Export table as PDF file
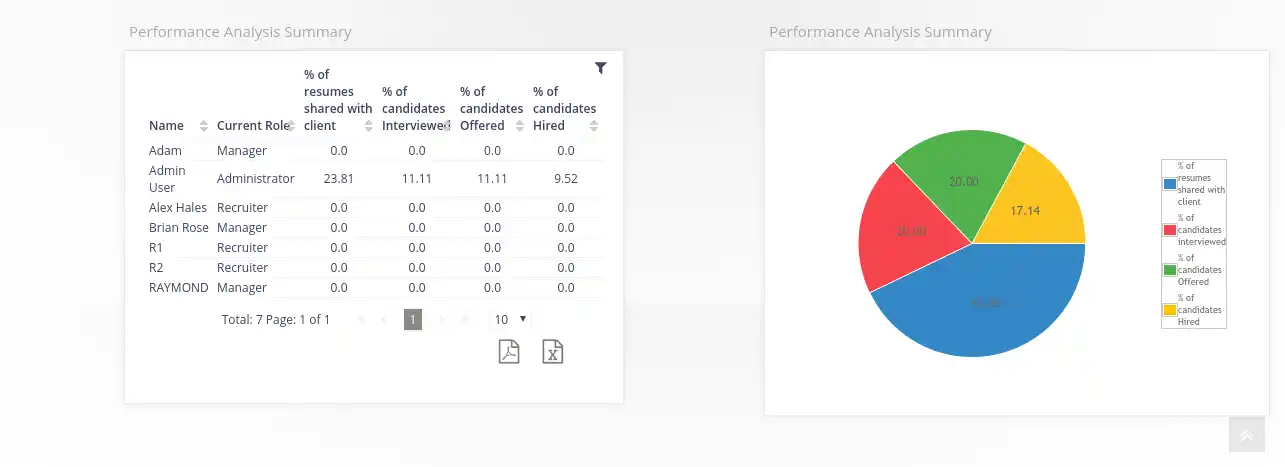 (x=509, y=352)
